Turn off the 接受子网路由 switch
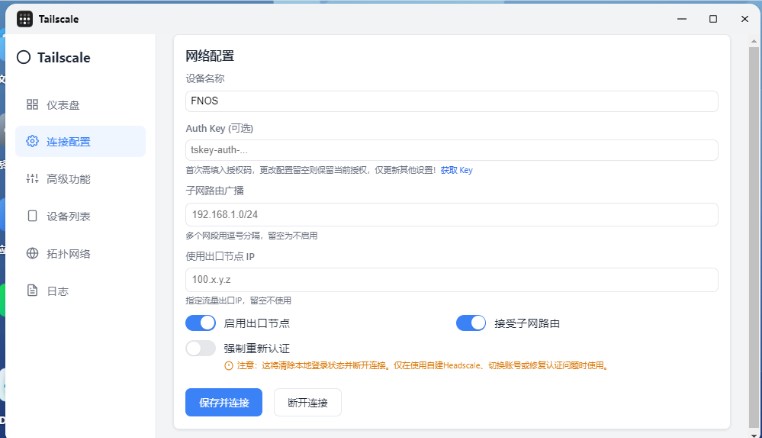 471,323
